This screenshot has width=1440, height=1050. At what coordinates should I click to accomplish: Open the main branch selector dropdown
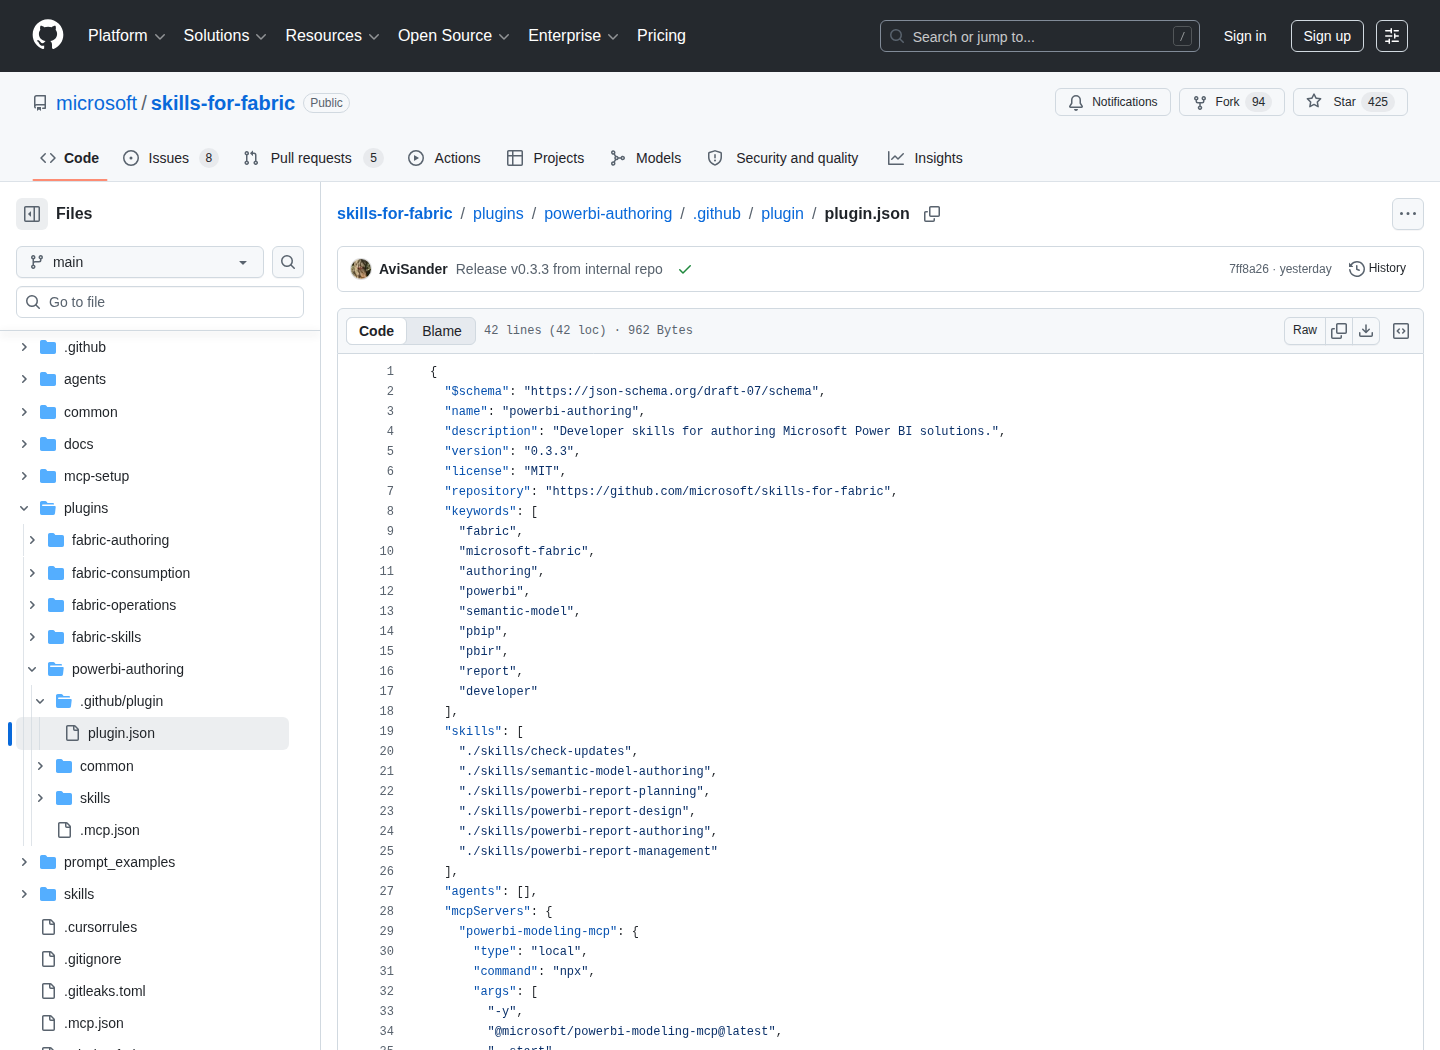[140, 262]
